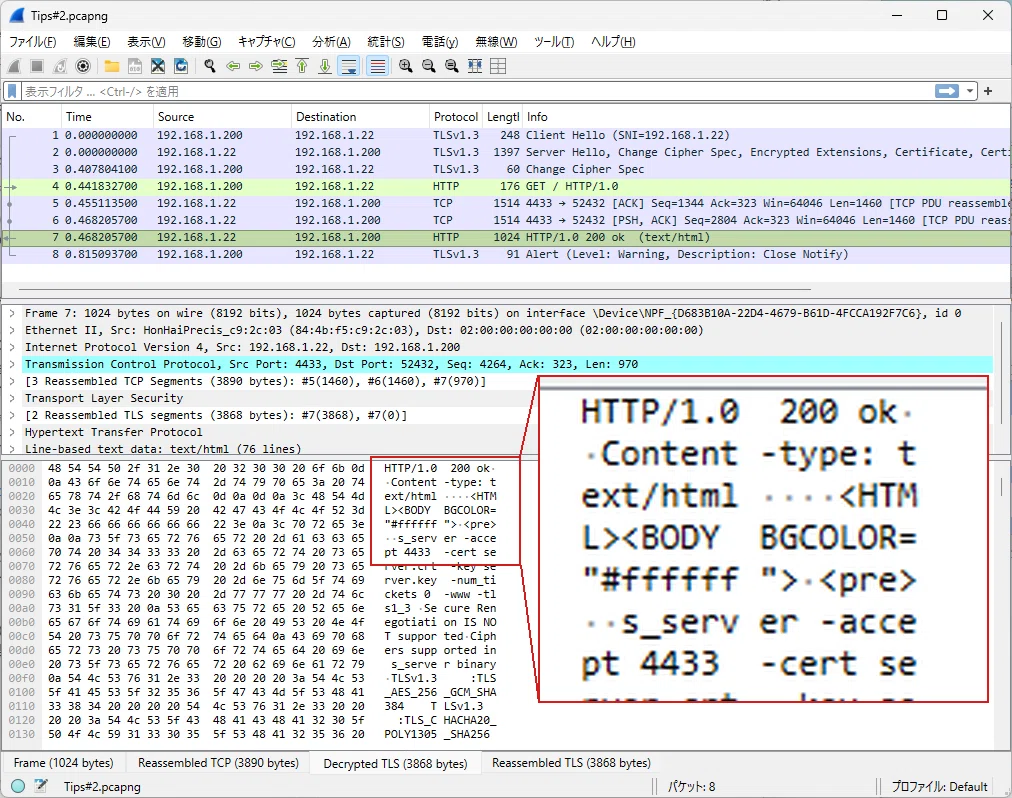Close the capture file with the X icon

pyautogui.click(x=157, y=66)
